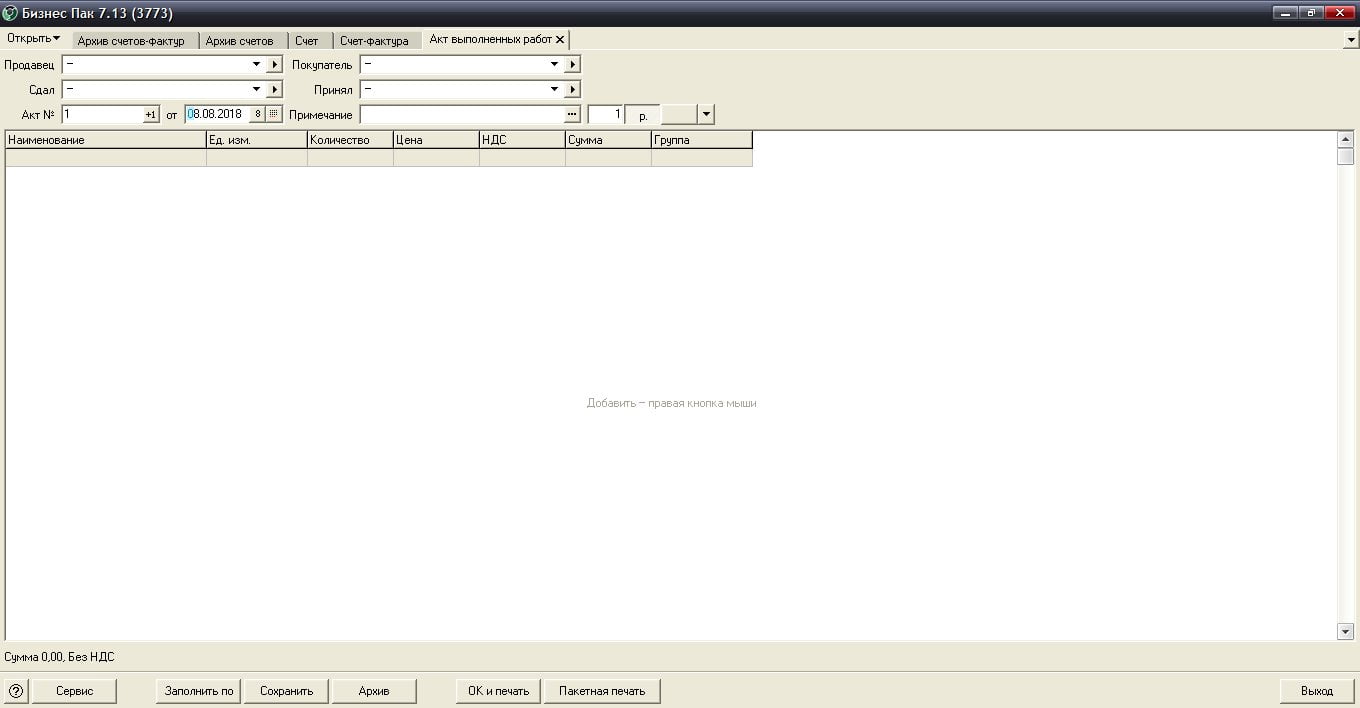Click the +1 increment button for Акт №
This screenshot has height=708, width=1360.
(151, 115)
